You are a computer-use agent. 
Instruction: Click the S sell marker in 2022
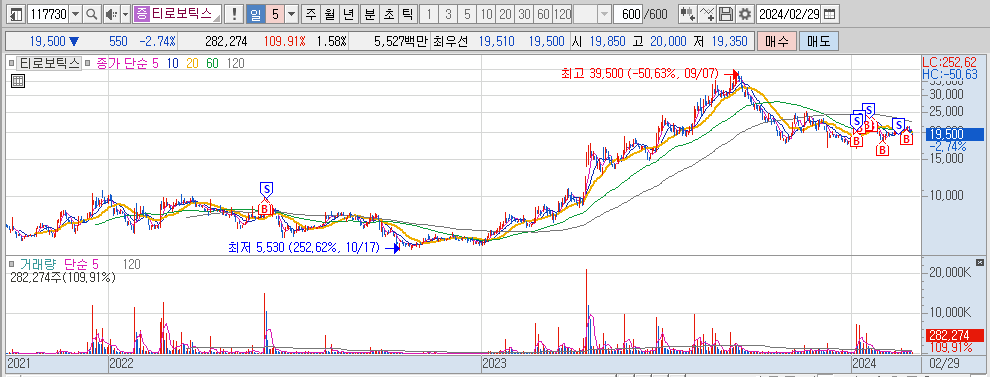[266, 188]
